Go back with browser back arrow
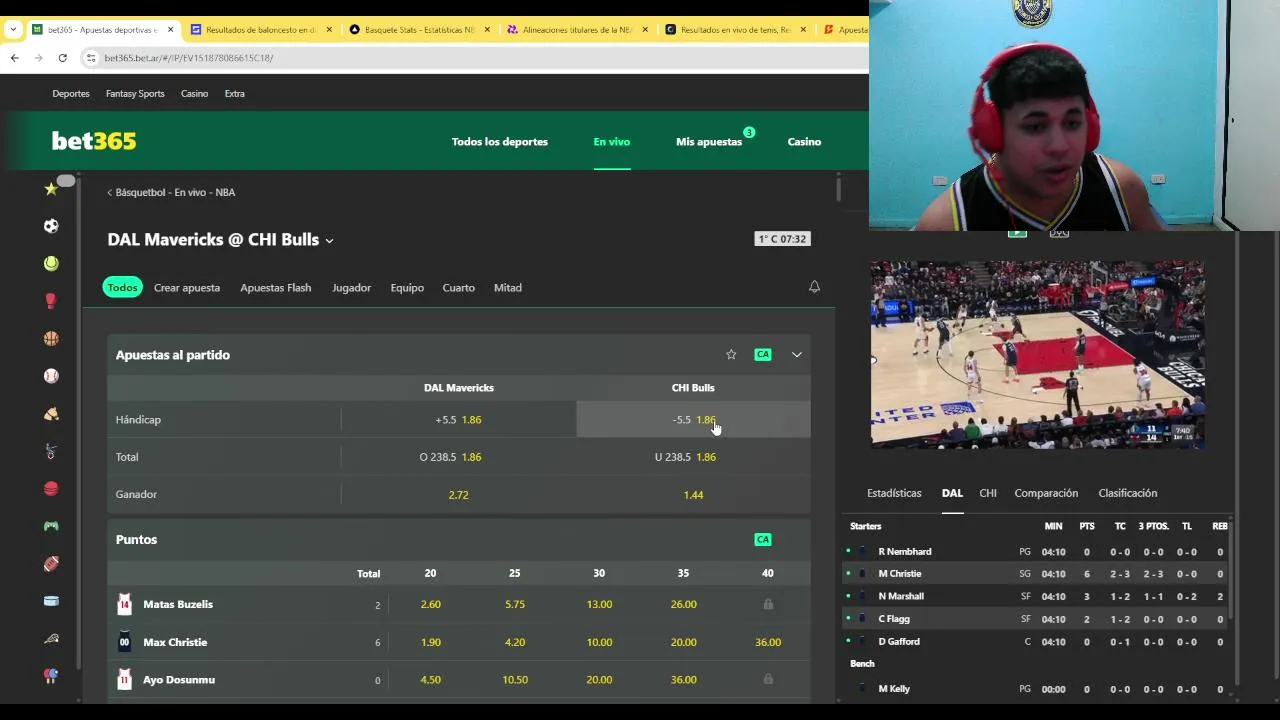The width and height of the screenshot is (1280, 720). [15, 58]
